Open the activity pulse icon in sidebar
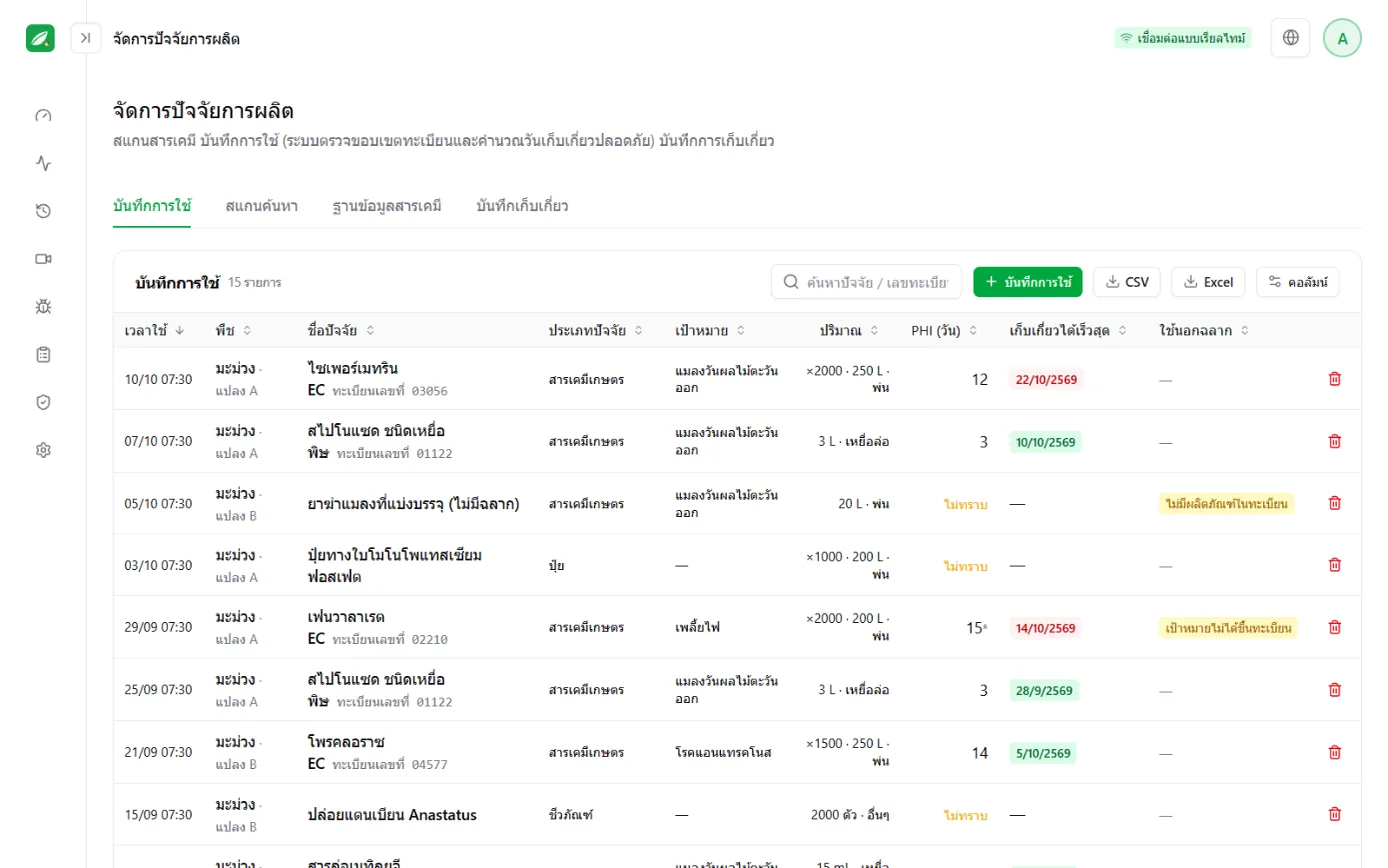Image resolution: width=1388 pixels, height=868 pixels. point(43,163)
